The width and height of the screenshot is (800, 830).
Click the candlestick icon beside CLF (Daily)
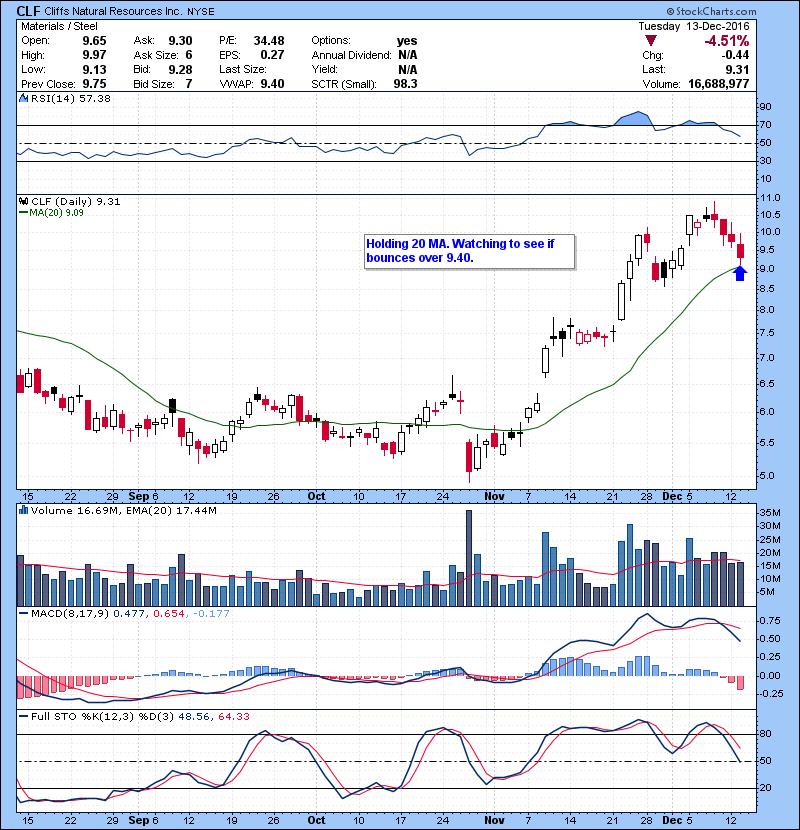coord(23,201)
